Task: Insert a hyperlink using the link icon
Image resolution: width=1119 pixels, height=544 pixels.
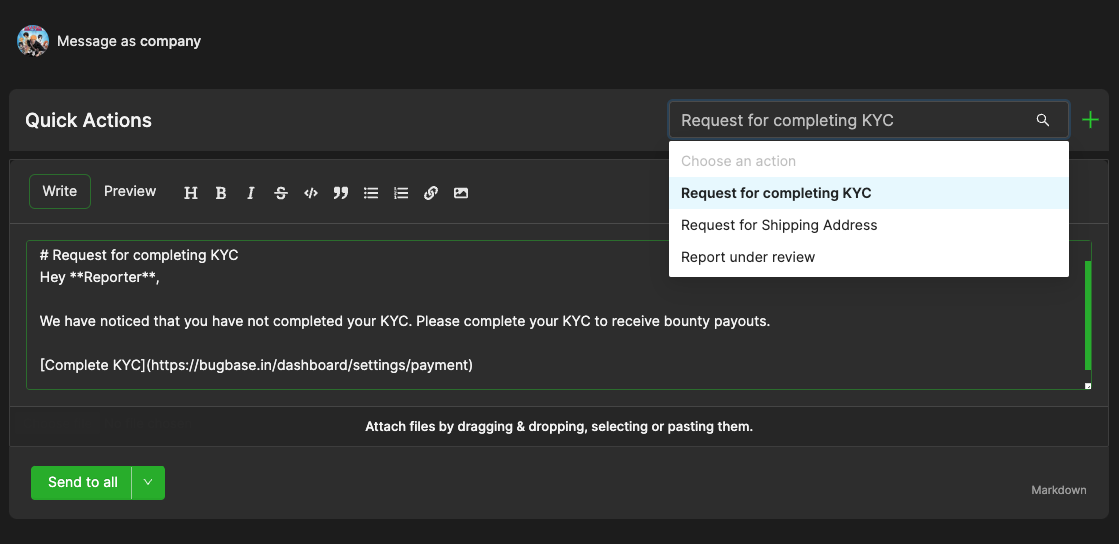Action: 431,193
